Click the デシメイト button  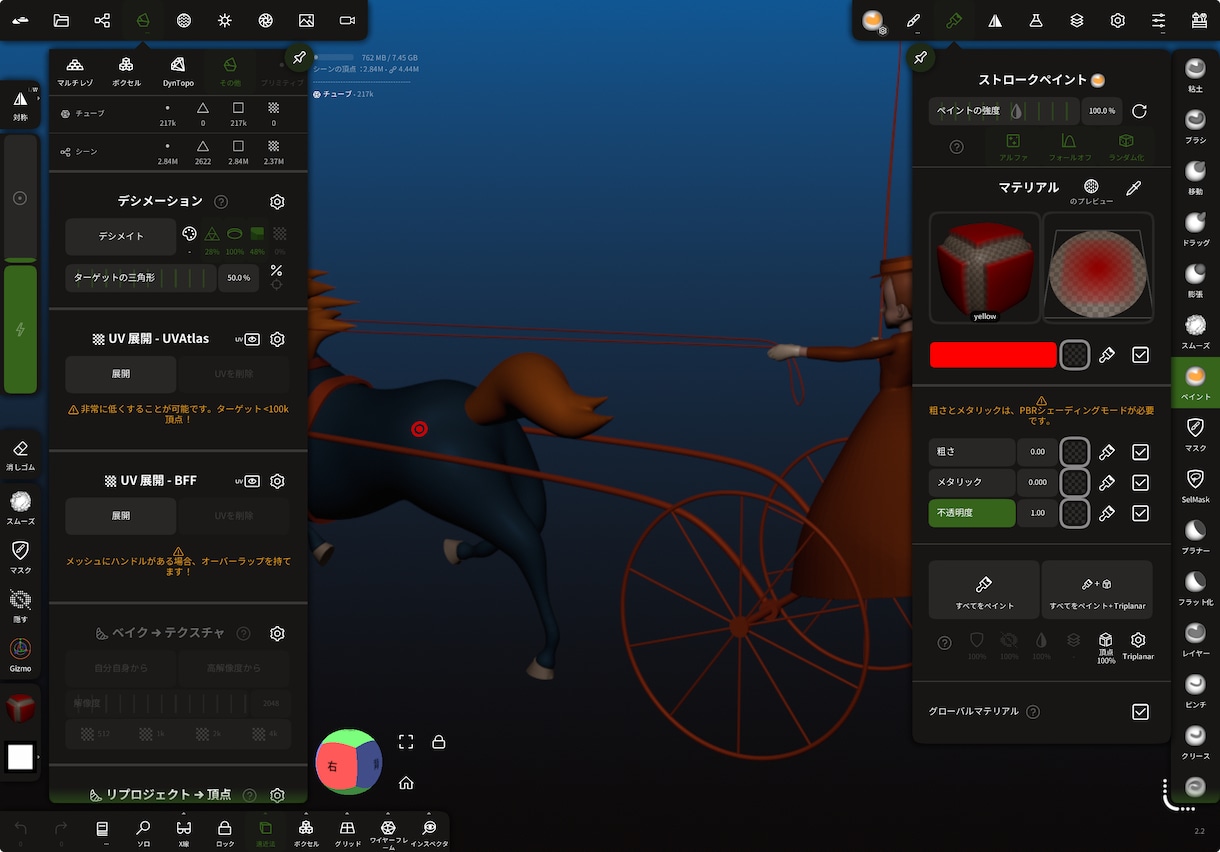pyautogui.click(x=121, y=237)
